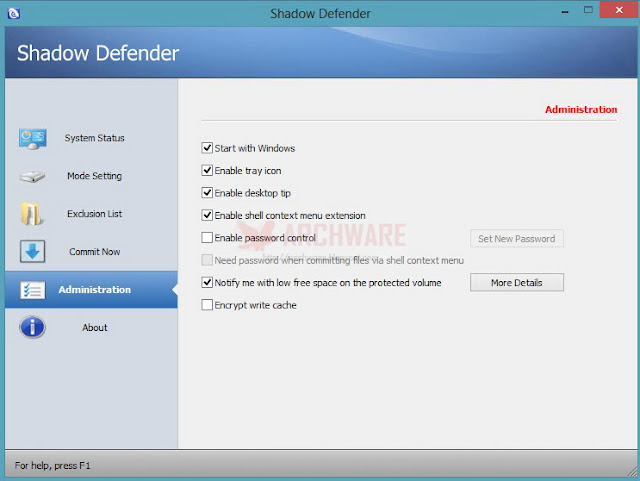640x481 pixels.
Task: Click the Shadow Defender title bar app icon
Action: pyautogui.click(x=13, y=13)
